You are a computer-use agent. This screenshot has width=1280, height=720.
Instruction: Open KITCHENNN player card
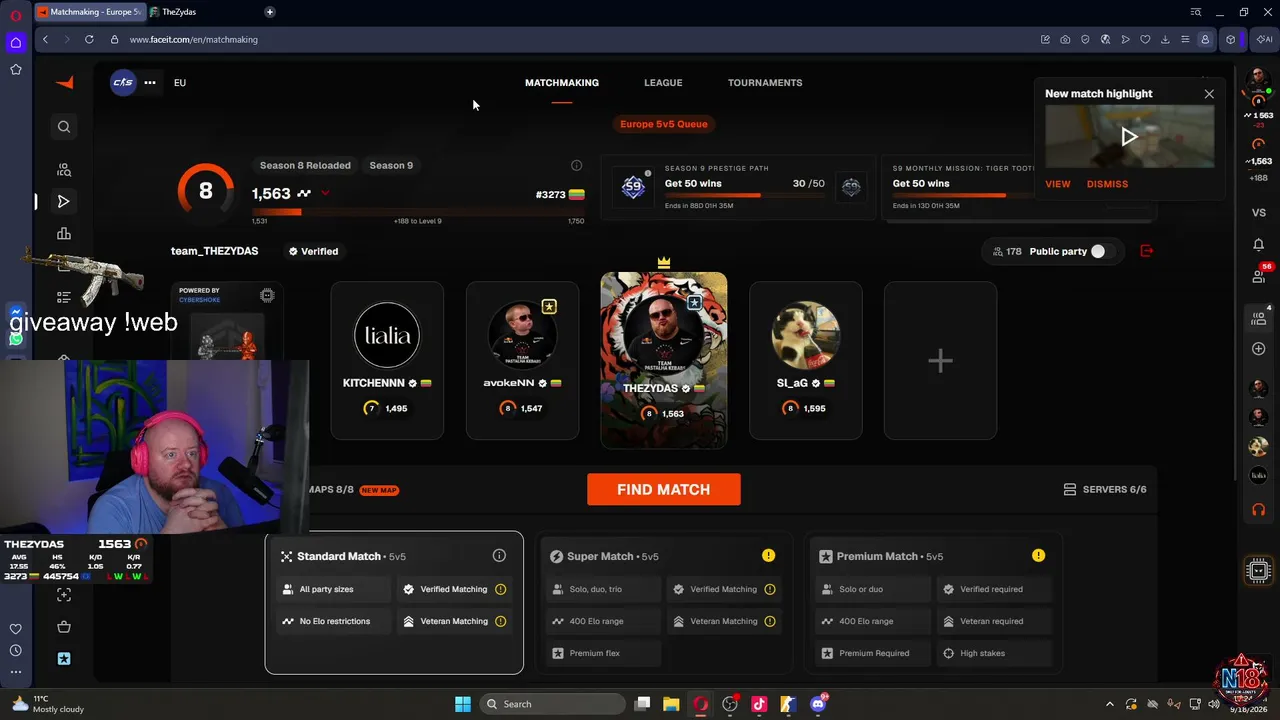point(387,361)
